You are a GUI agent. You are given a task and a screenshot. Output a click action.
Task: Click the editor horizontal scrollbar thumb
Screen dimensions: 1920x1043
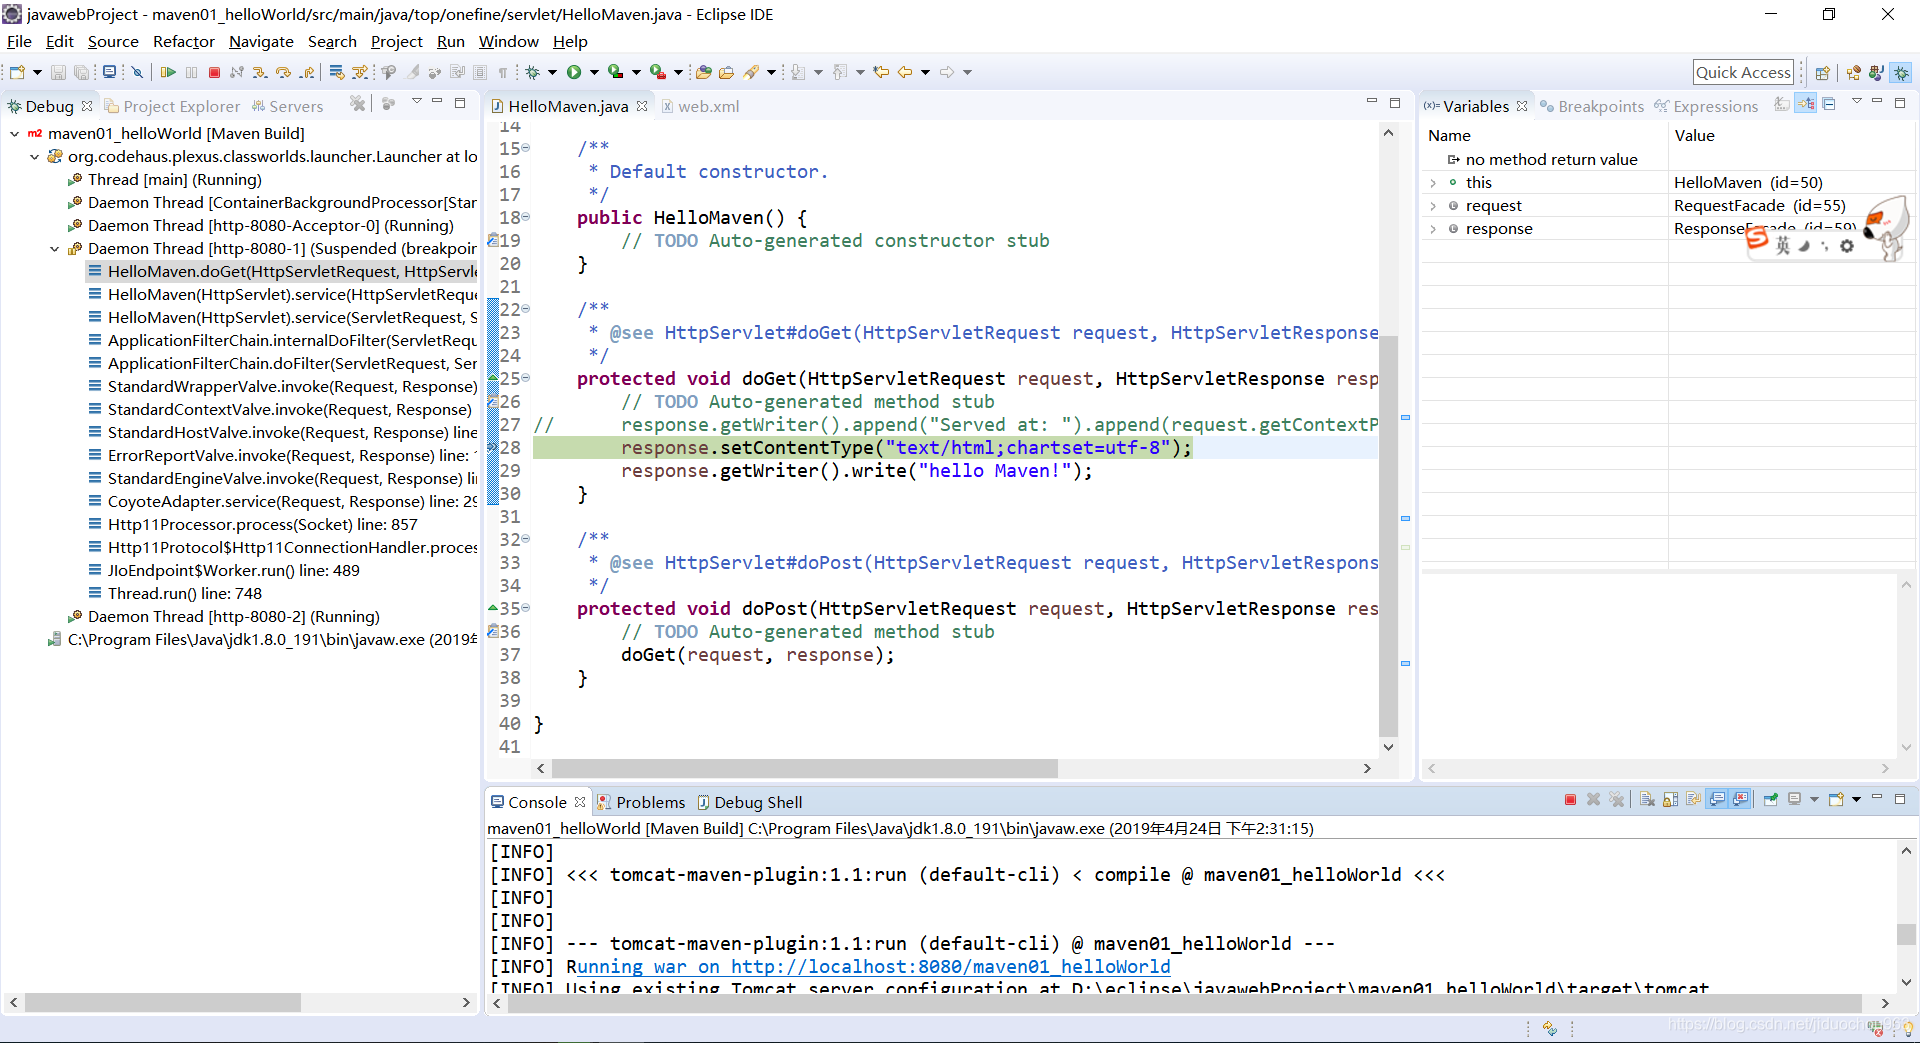click(804, 768)
